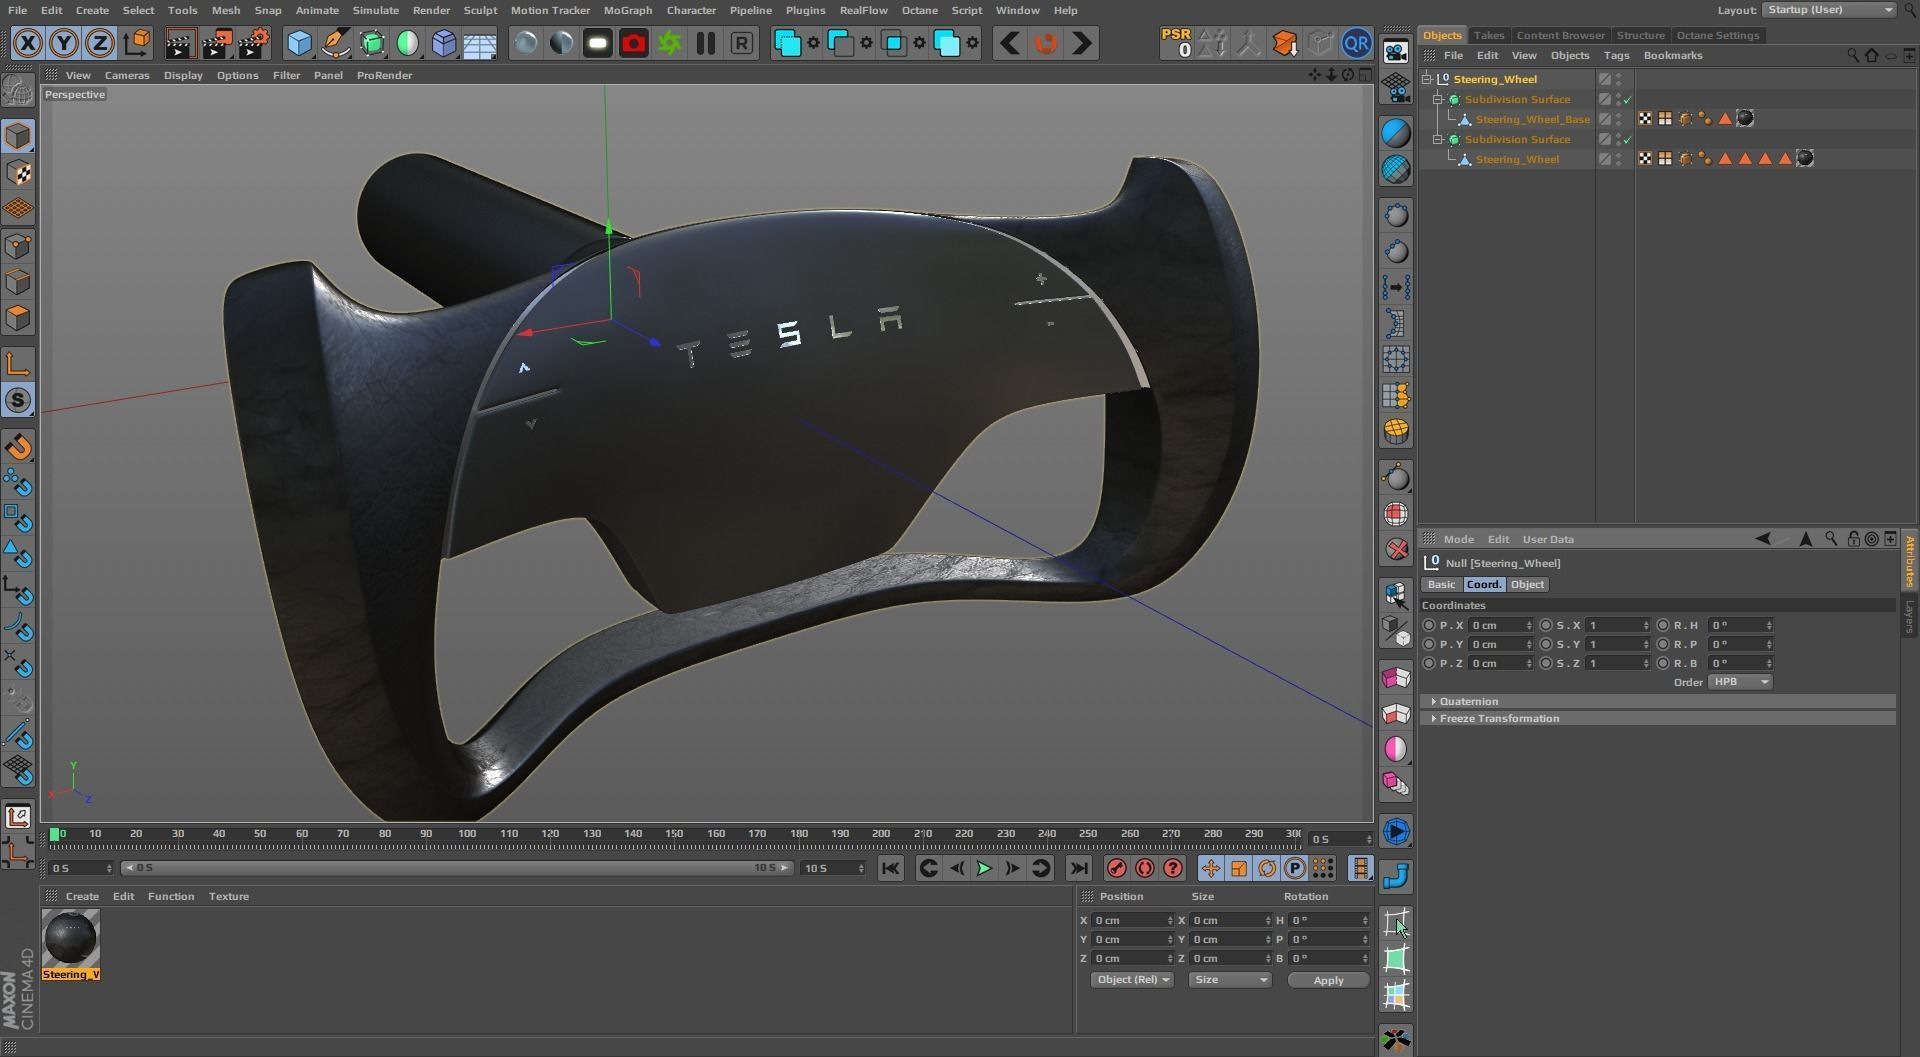Collapse the Steering_Wheel null hierarchy

1427,79
